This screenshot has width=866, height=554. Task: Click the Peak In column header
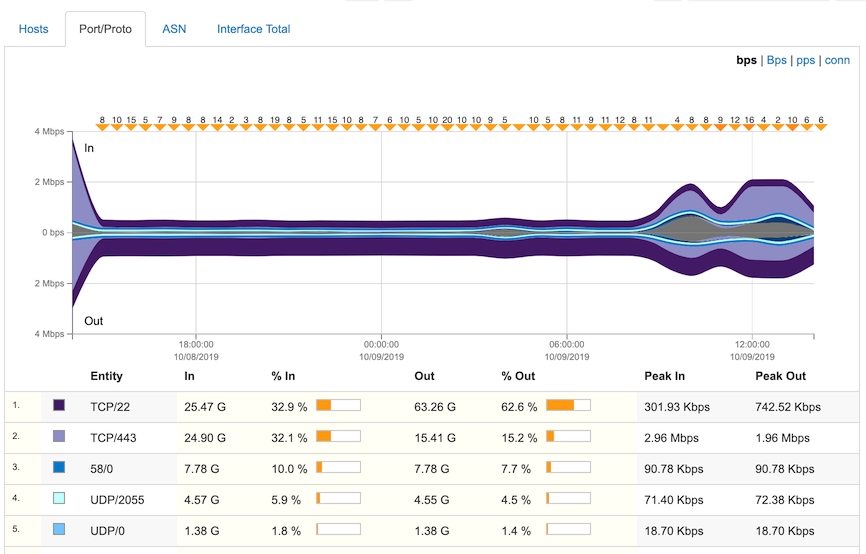[x=665, y=376]
